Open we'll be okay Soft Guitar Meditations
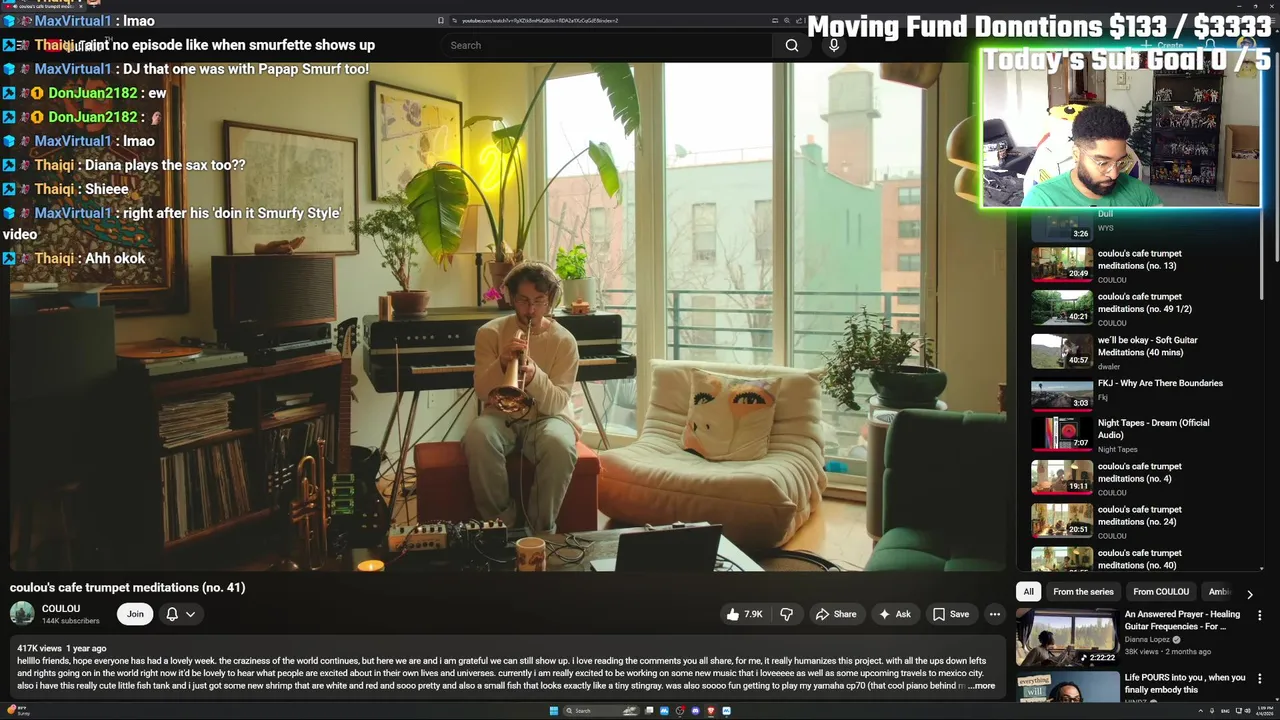 (1147, 346)
